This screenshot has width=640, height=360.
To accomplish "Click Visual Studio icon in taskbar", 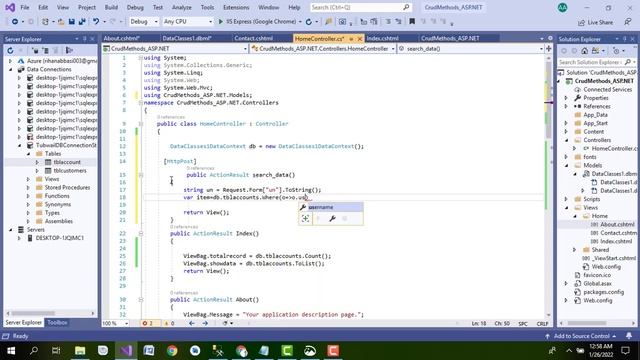I will 126,351.
